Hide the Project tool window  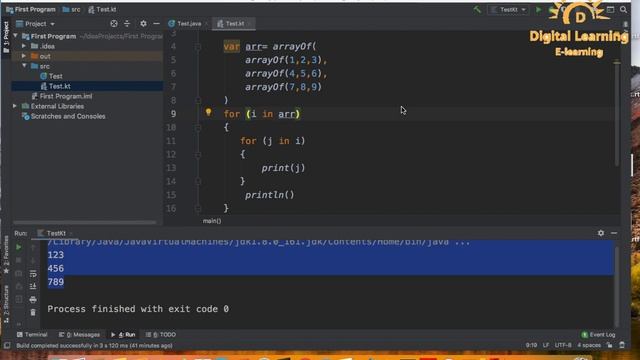tap(156, 24)
